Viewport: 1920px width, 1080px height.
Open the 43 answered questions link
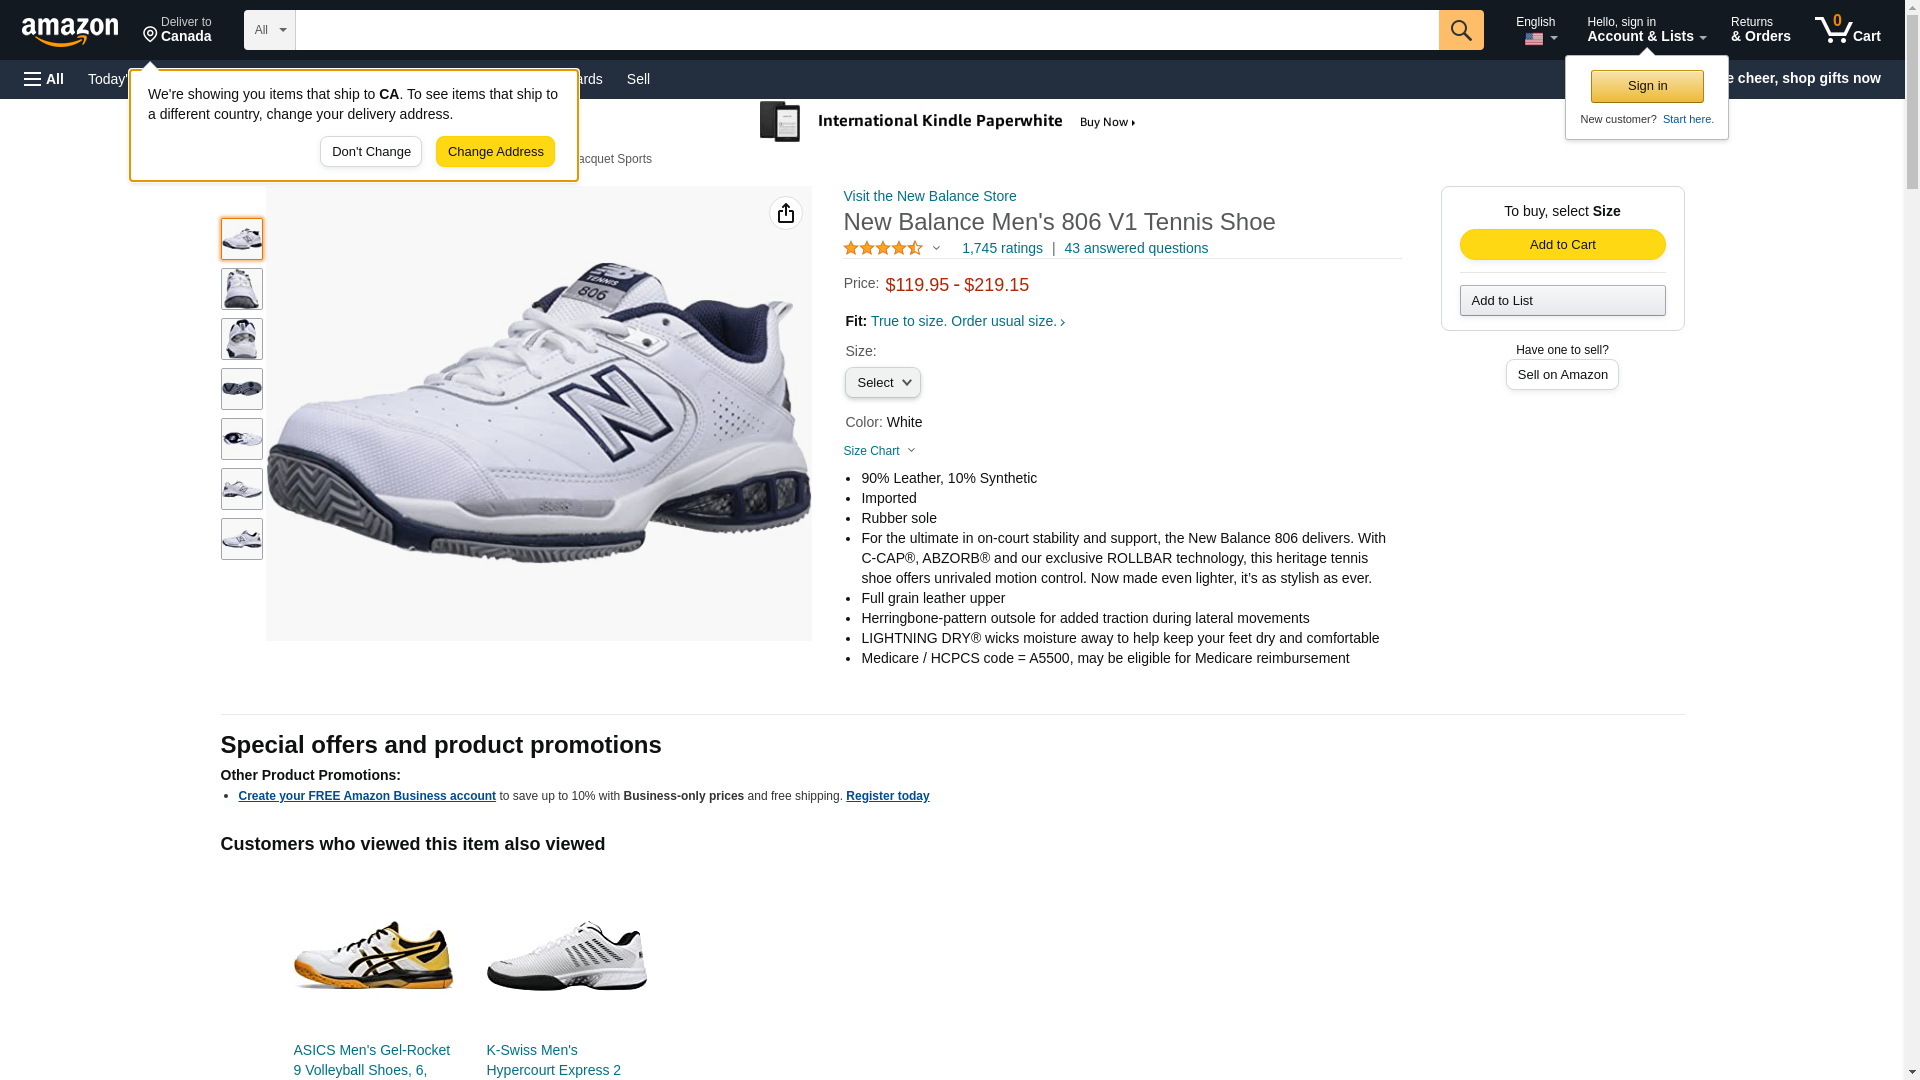pyautogui.click(x=1135, y=248)
